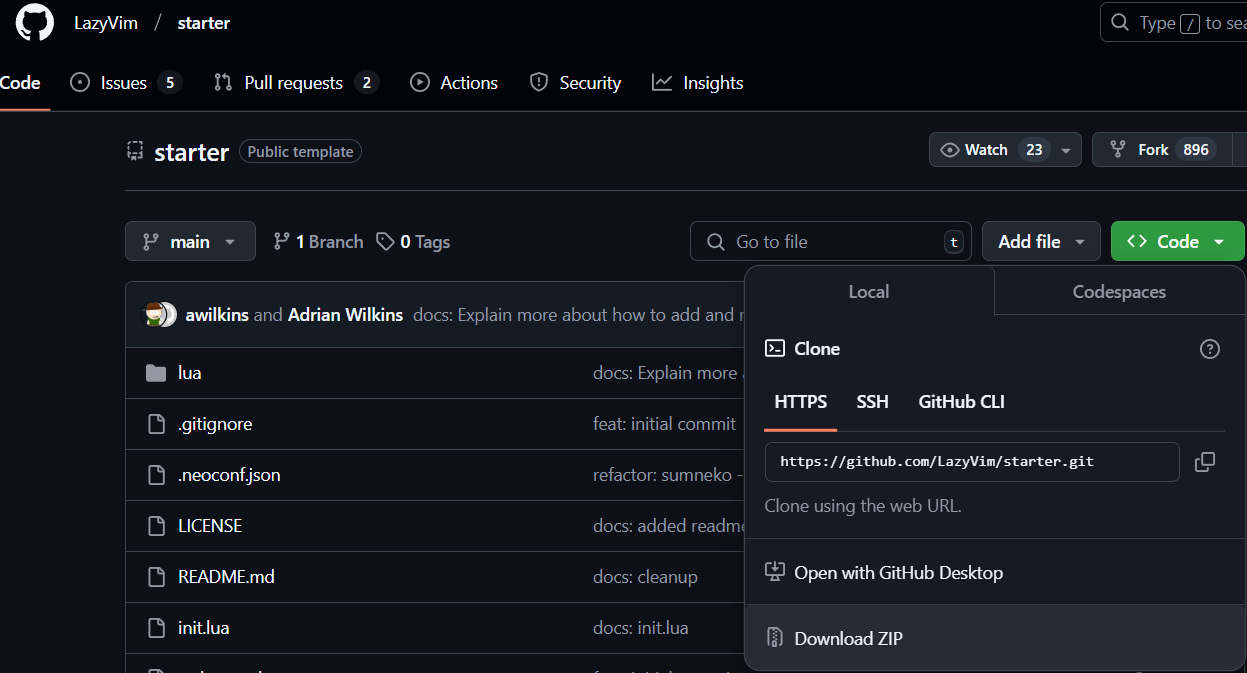Open the clone help question mark icon

pos(1210,349)
